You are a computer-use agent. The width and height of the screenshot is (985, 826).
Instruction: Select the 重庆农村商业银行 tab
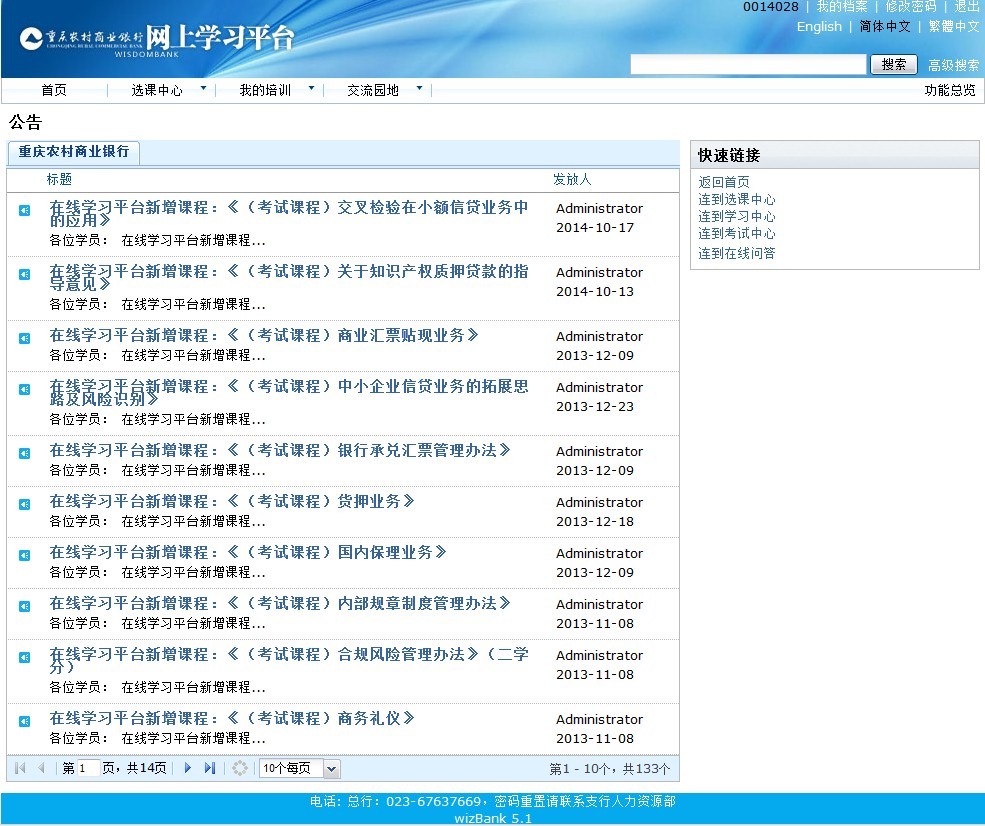73,151
